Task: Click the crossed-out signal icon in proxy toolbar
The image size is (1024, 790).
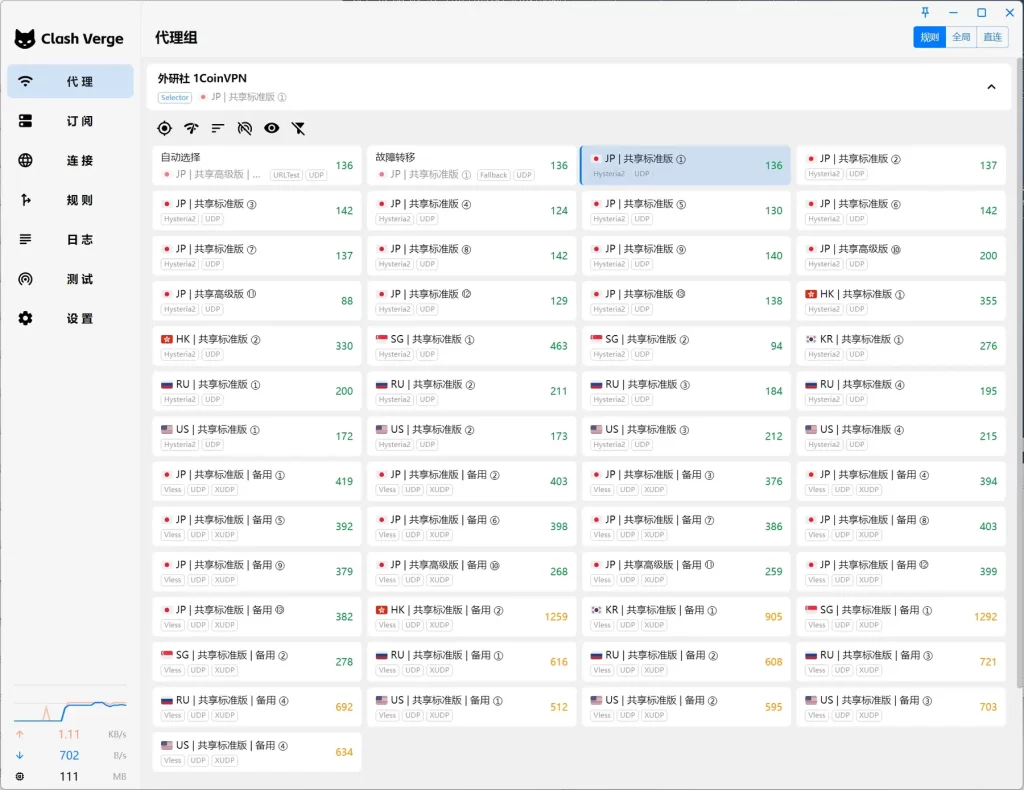Action: pyautogui.click(x=244, y=128)
